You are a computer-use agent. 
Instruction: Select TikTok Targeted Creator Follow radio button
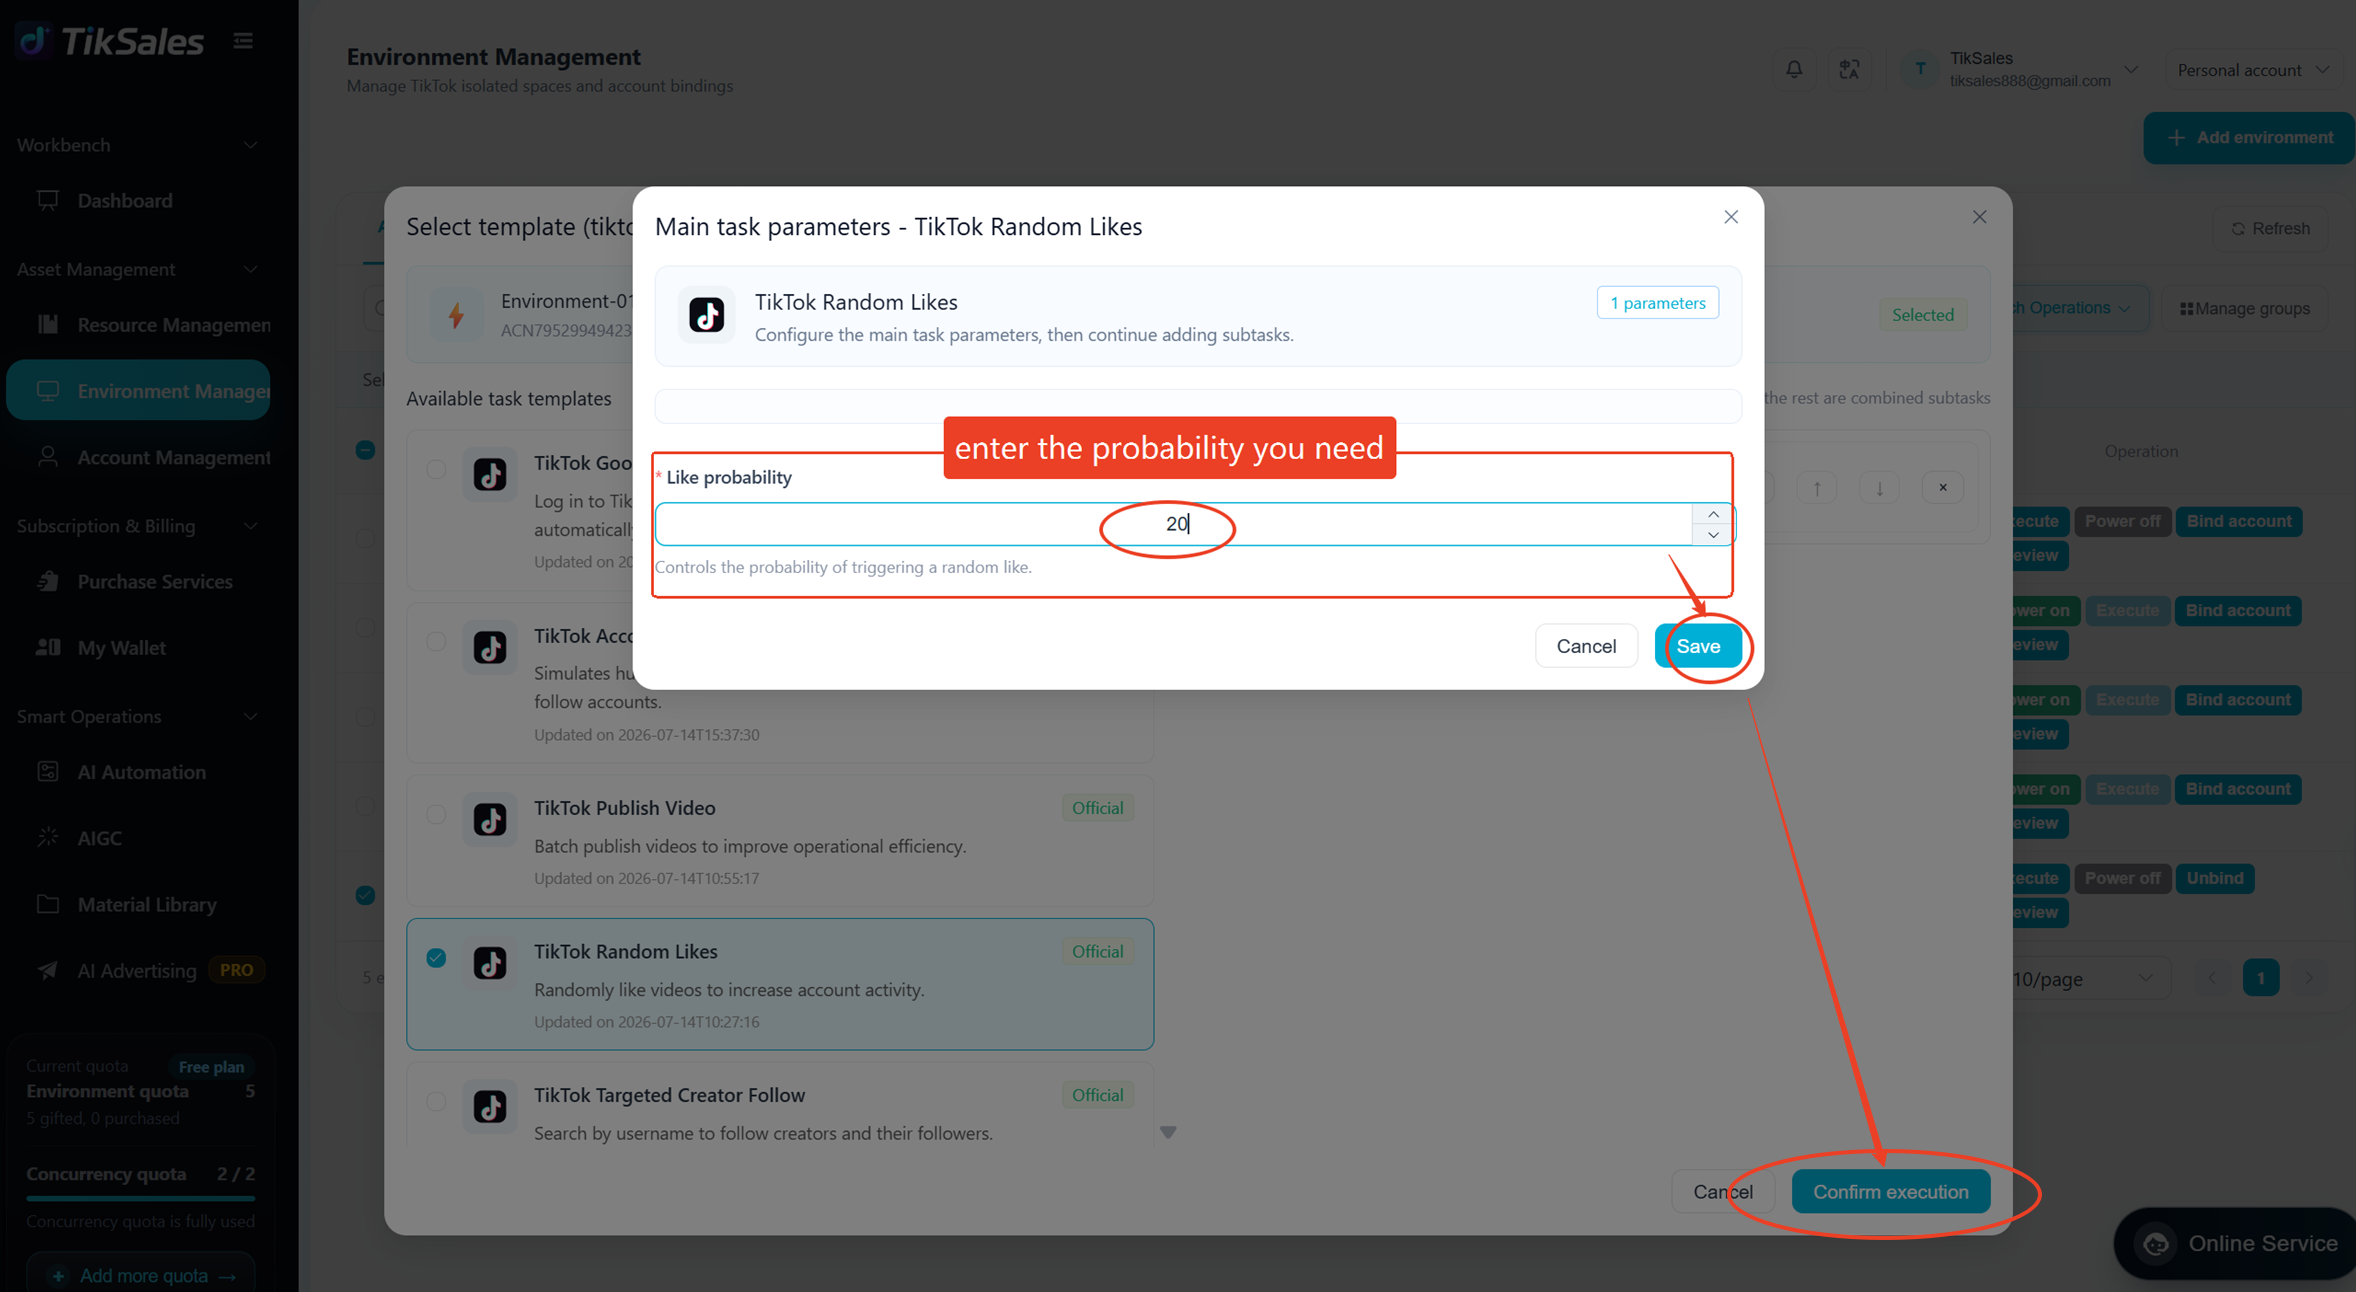click(436, 1102)
